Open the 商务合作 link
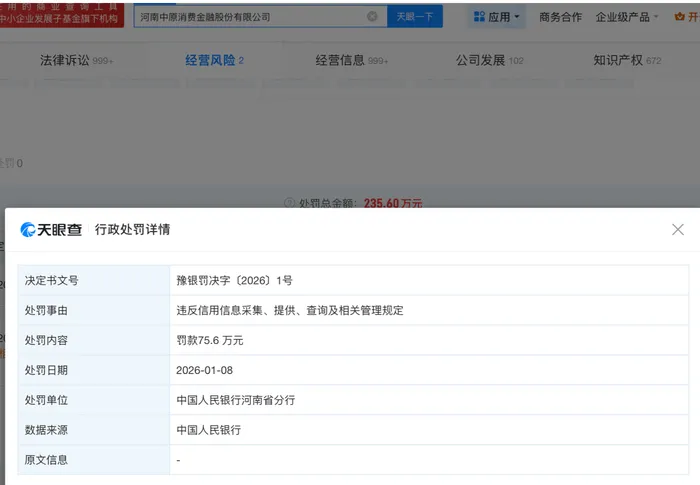 pyautogui.click(x=560, y=17)
